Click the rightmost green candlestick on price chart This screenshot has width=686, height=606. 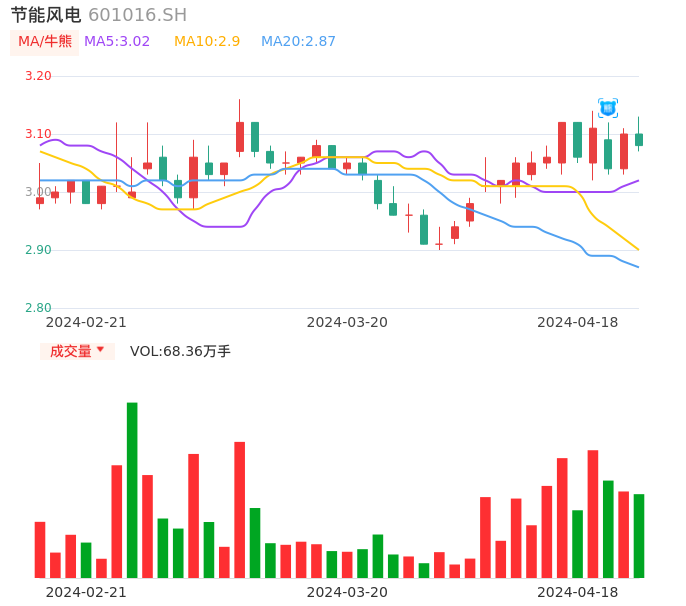[x=639, y=139]
